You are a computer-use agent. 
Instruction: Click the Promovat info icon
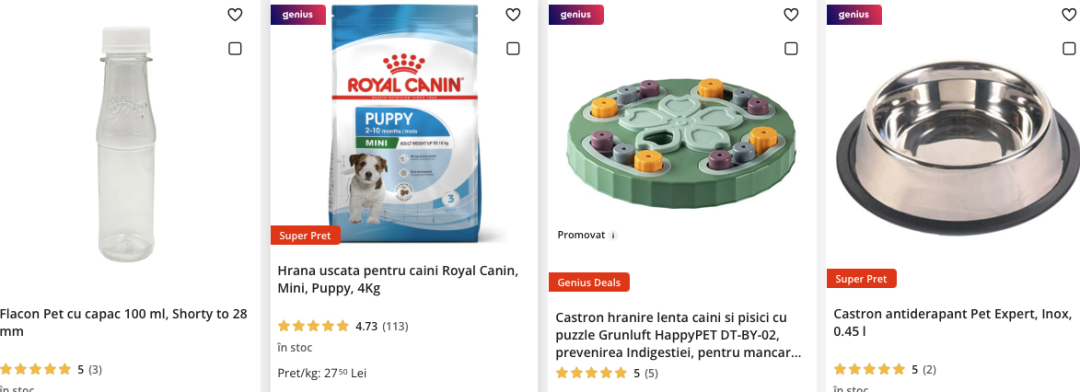click(x=613, y=236)
